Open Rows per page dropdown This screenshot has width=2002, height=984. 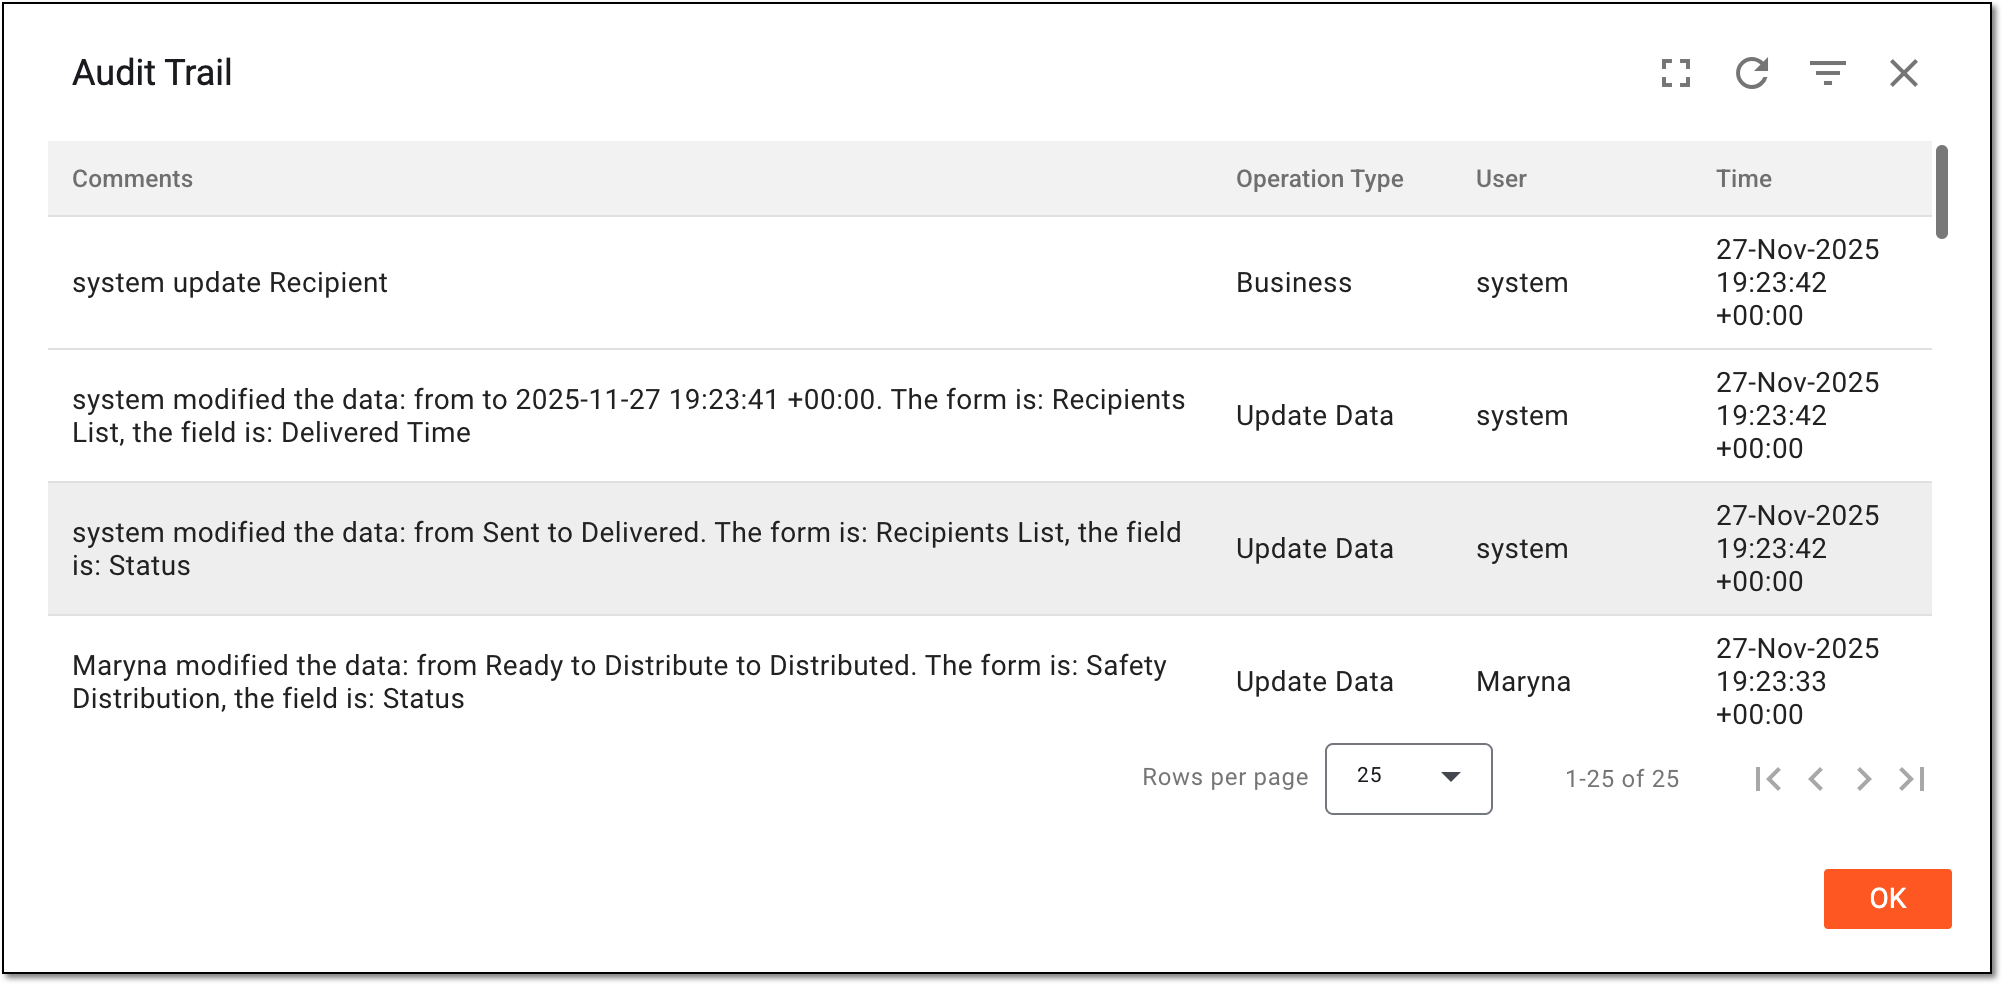pyautogui.click(x=1408, y=778)
